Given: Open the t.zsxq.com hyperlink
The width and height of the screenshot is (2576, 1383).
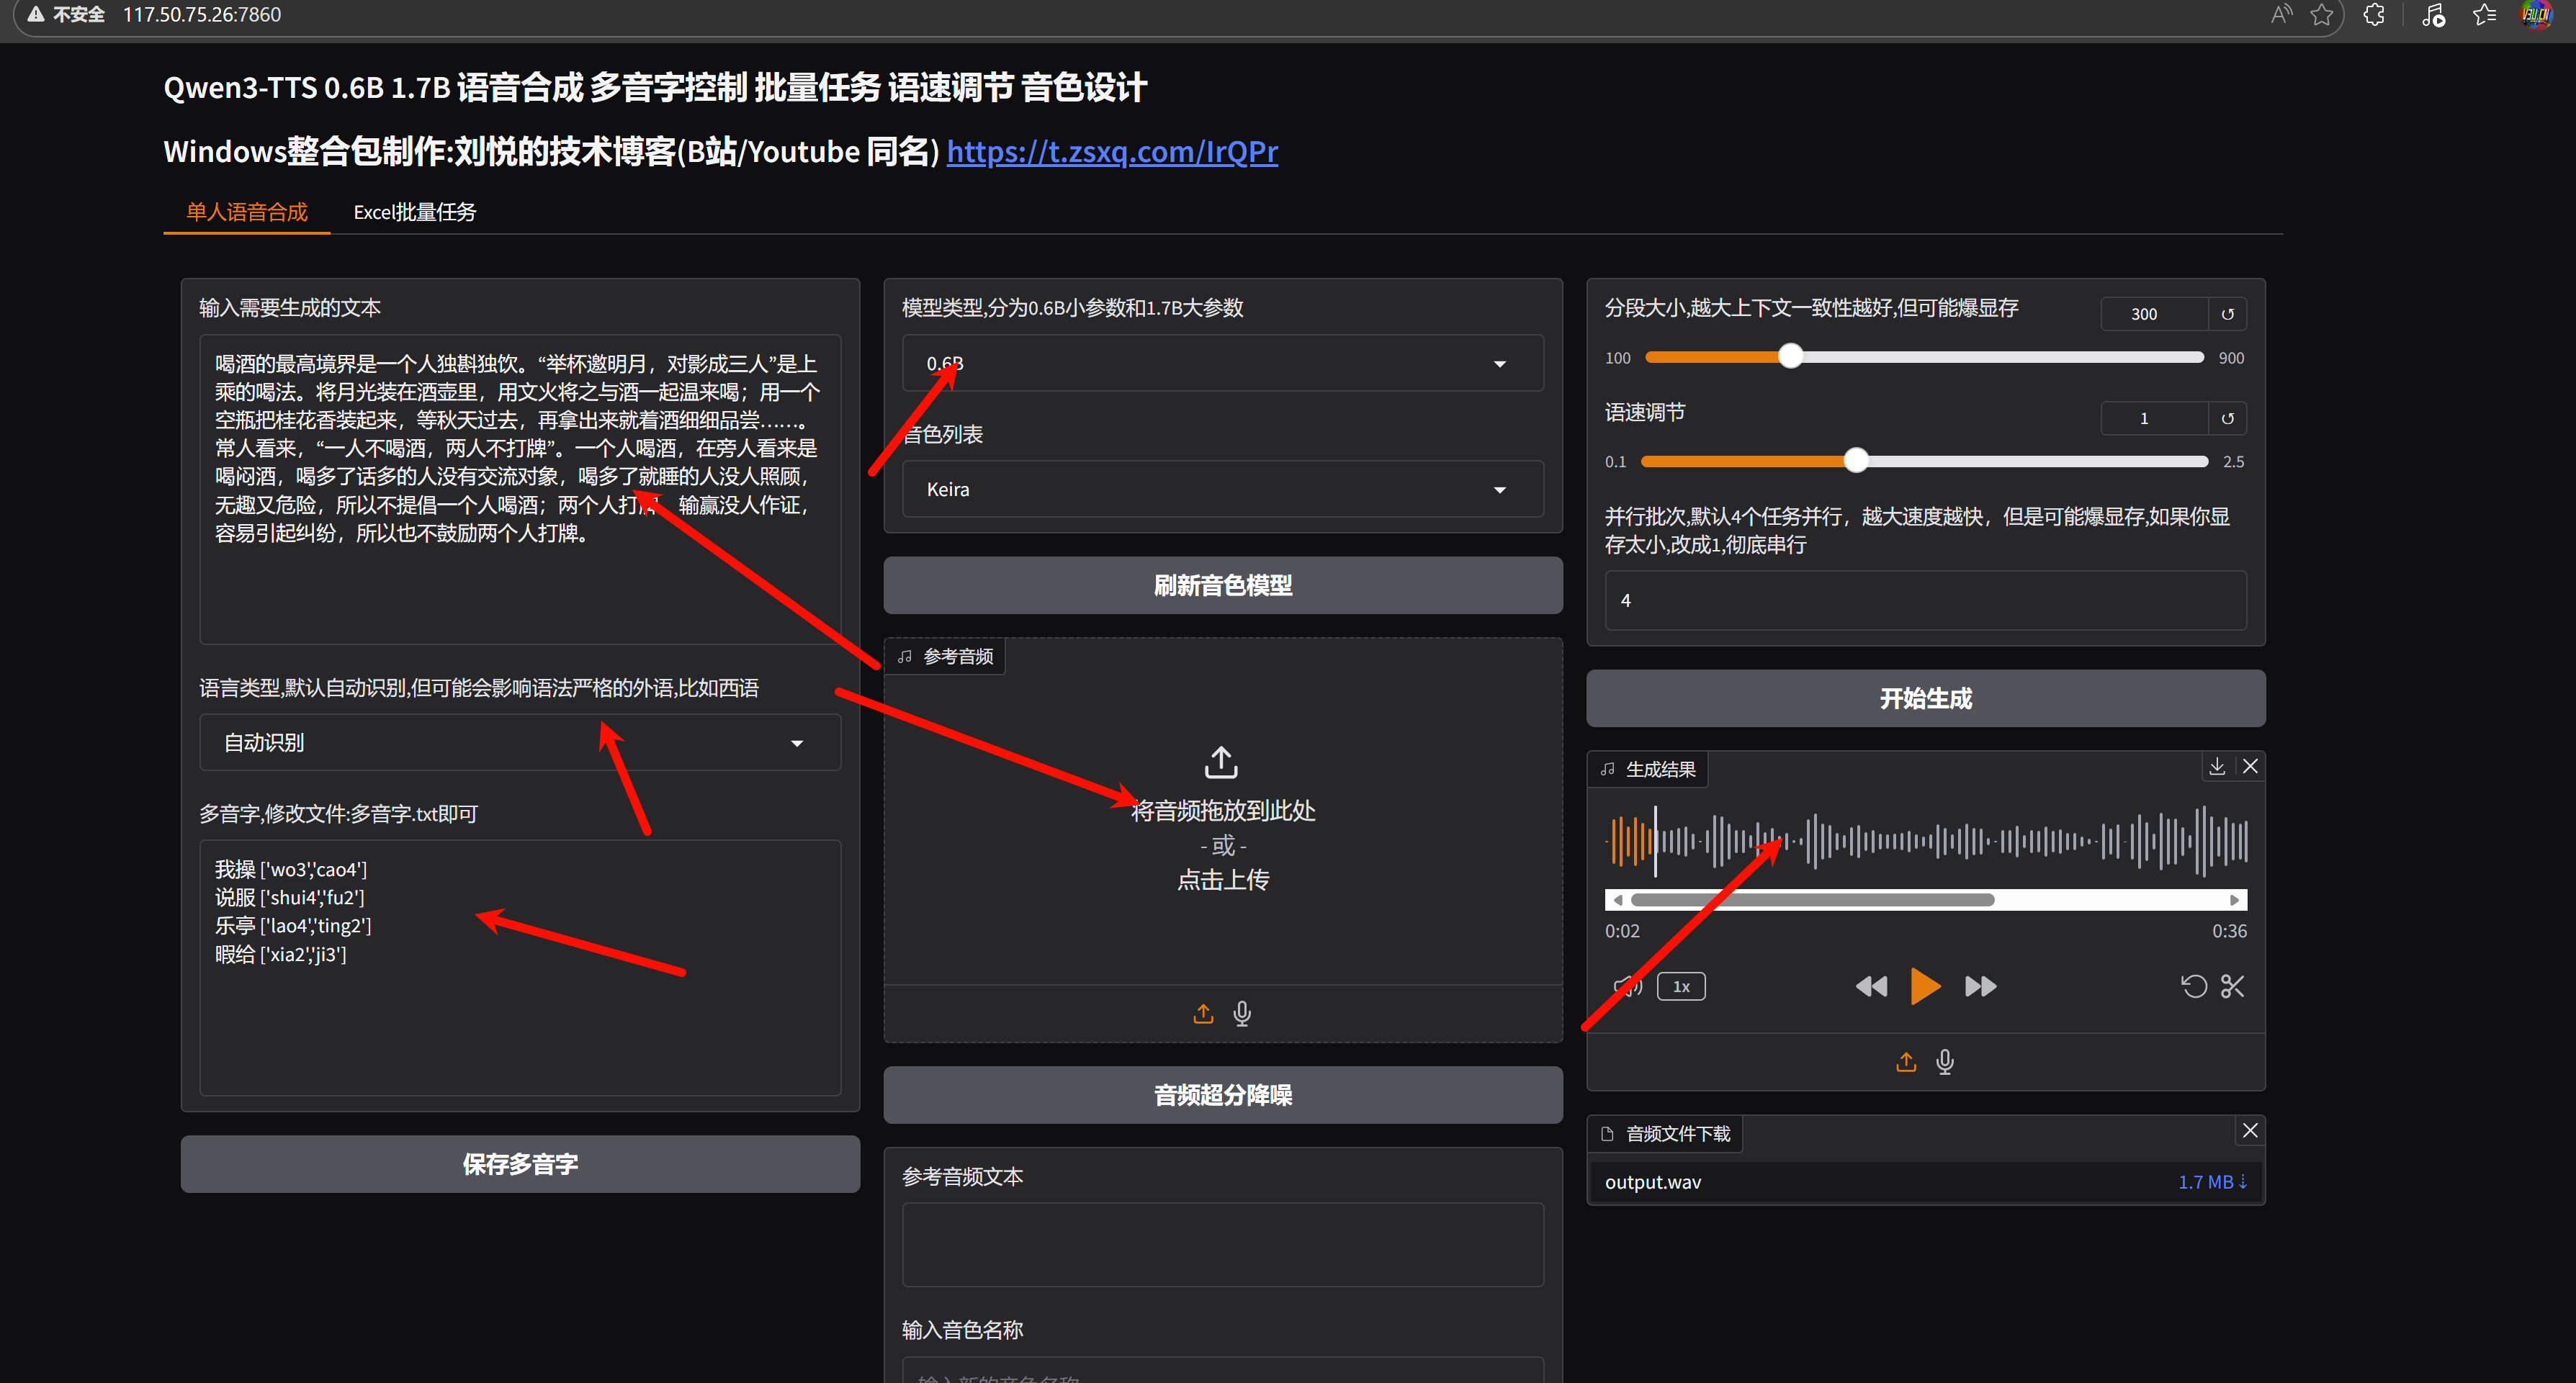Looking at the screenshot, I should tap(1112, 151).
